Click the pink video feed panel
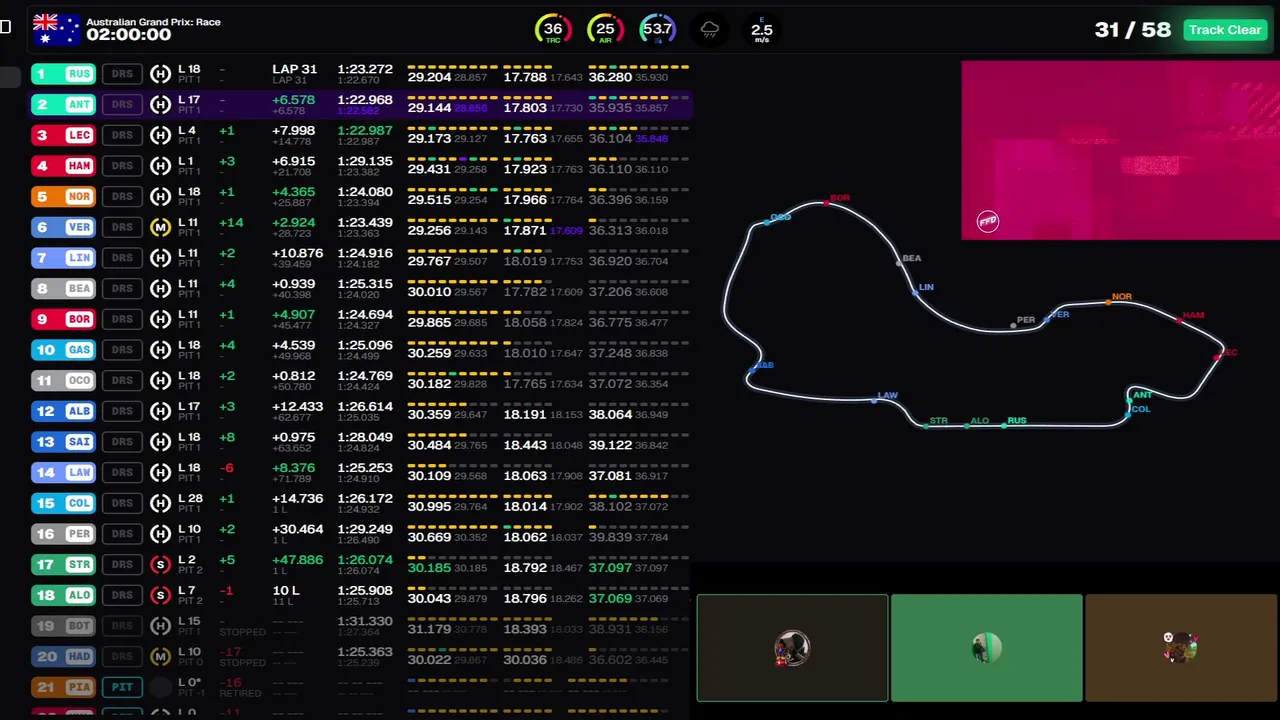This screenshot has width=1280, height=720. click(1120, 150)
